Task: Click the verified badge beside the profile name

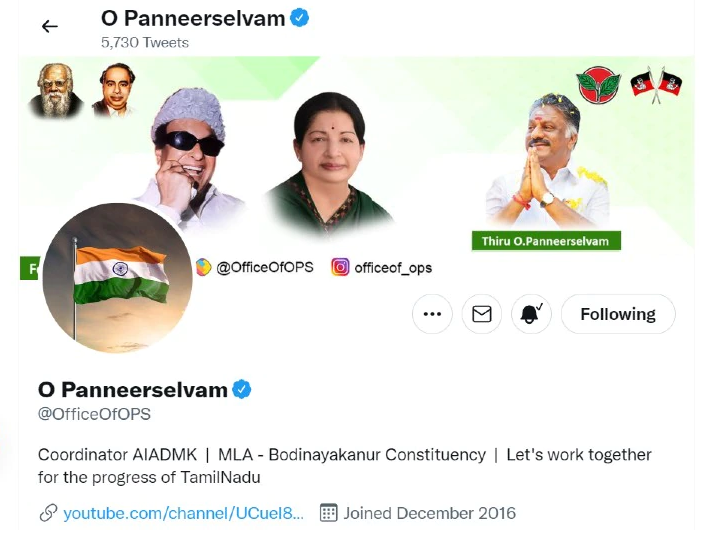Action: click(x=242, y=390)
